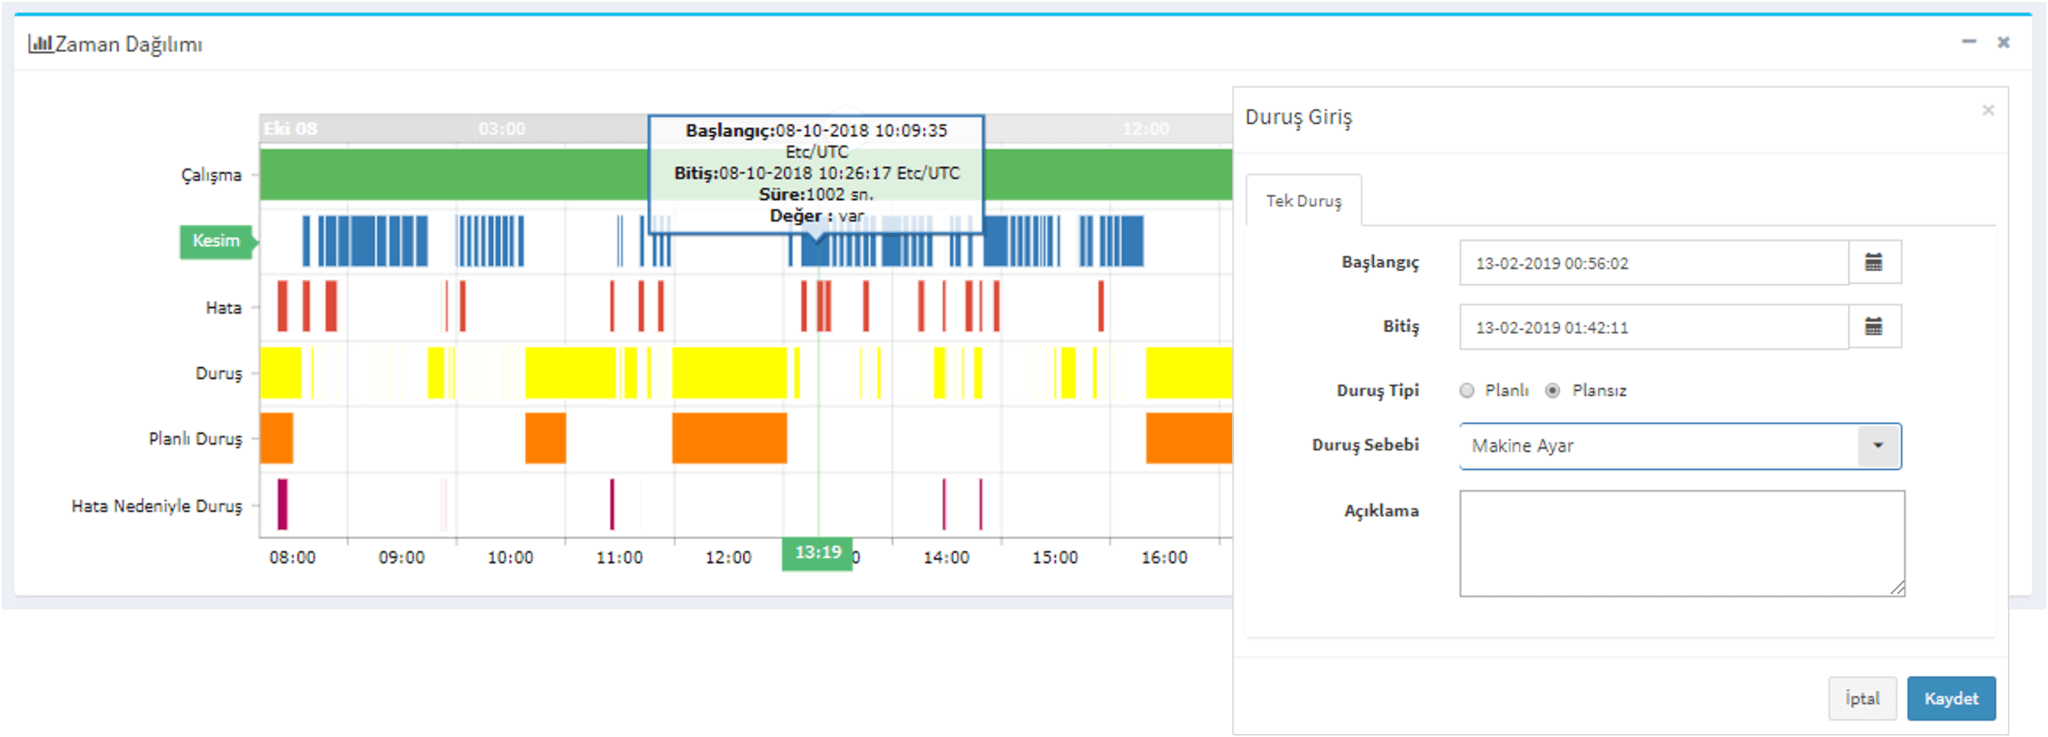Save with the Kaydet button

(1951, 699)
